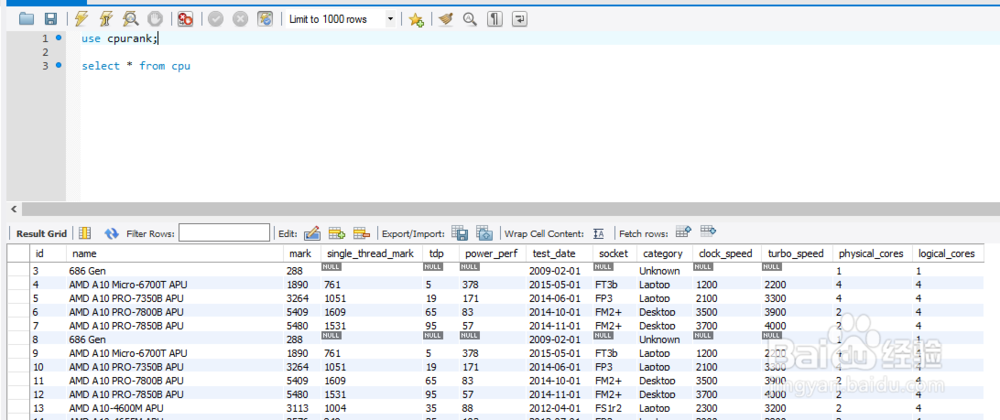Select test_date '2014-10-01' in row id 6
1000x420 pixels.
(x=559, y=312)
